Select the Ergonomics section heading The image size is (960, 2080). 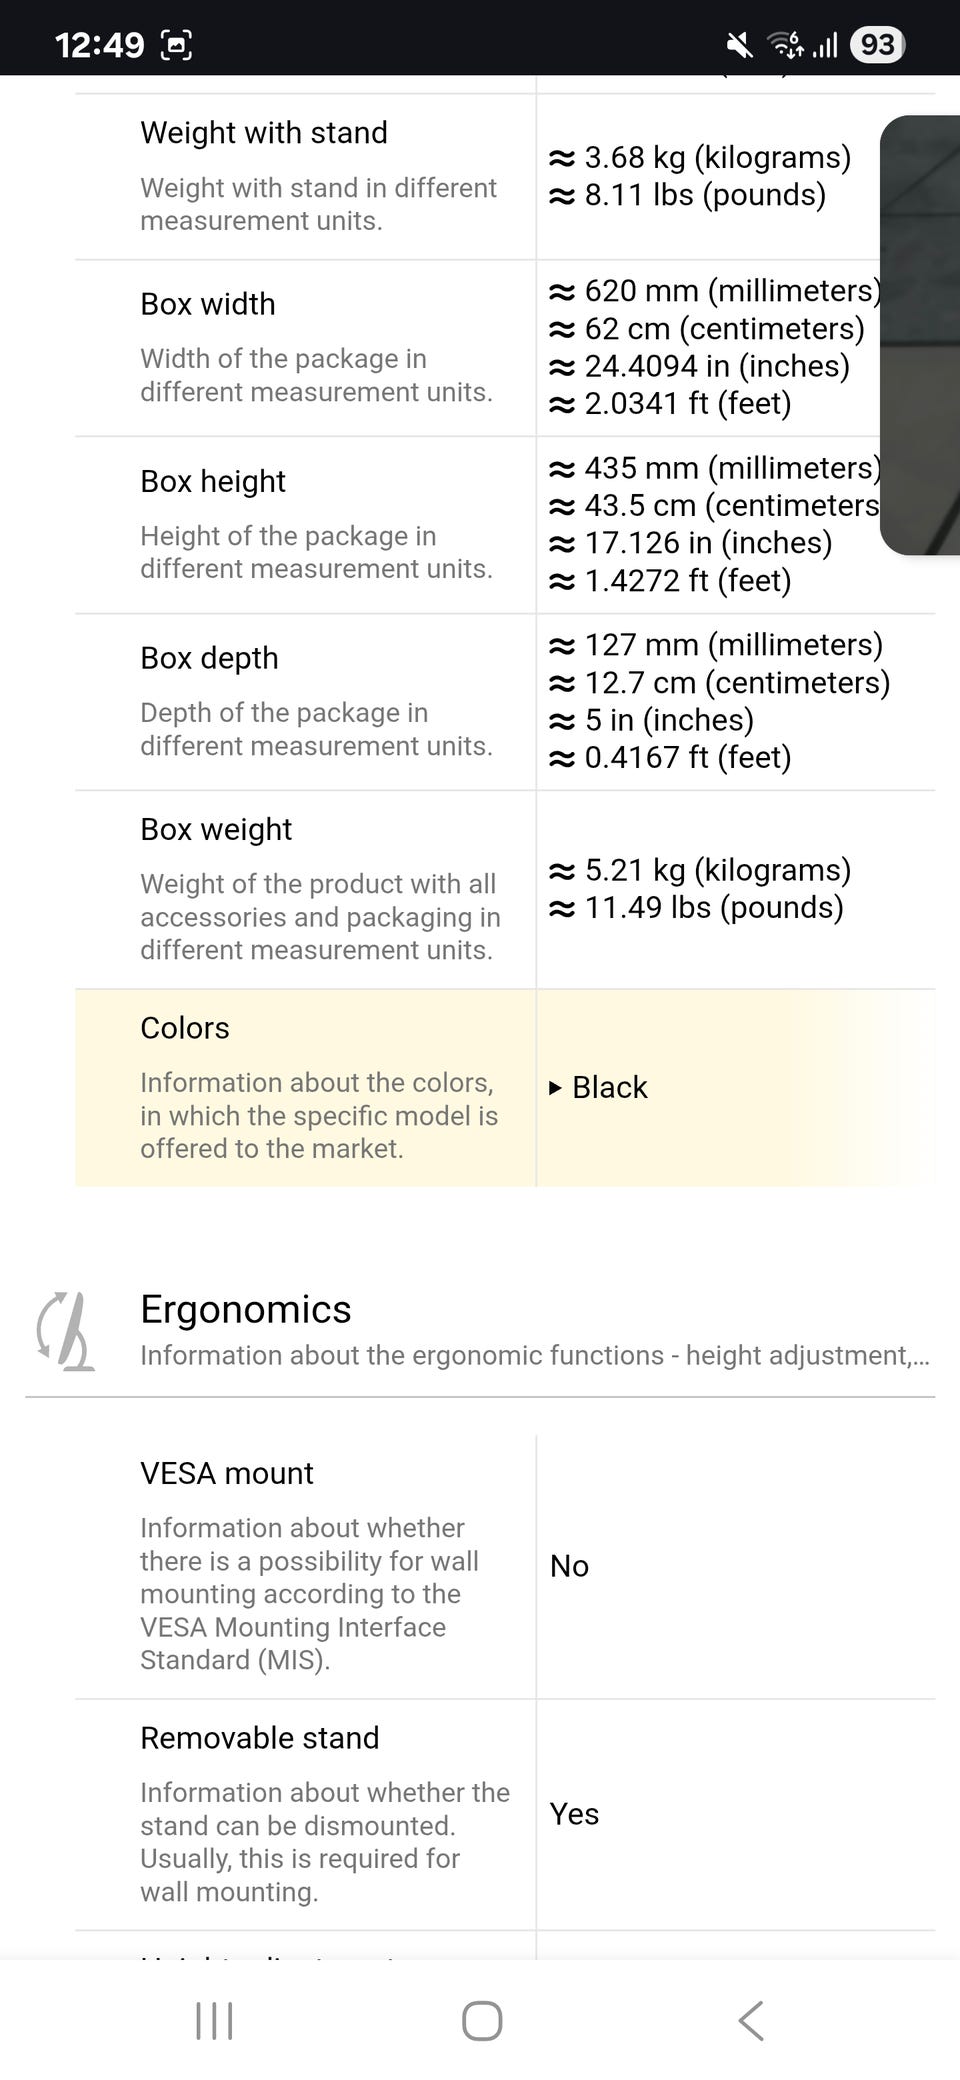[x=246, y=1309]
